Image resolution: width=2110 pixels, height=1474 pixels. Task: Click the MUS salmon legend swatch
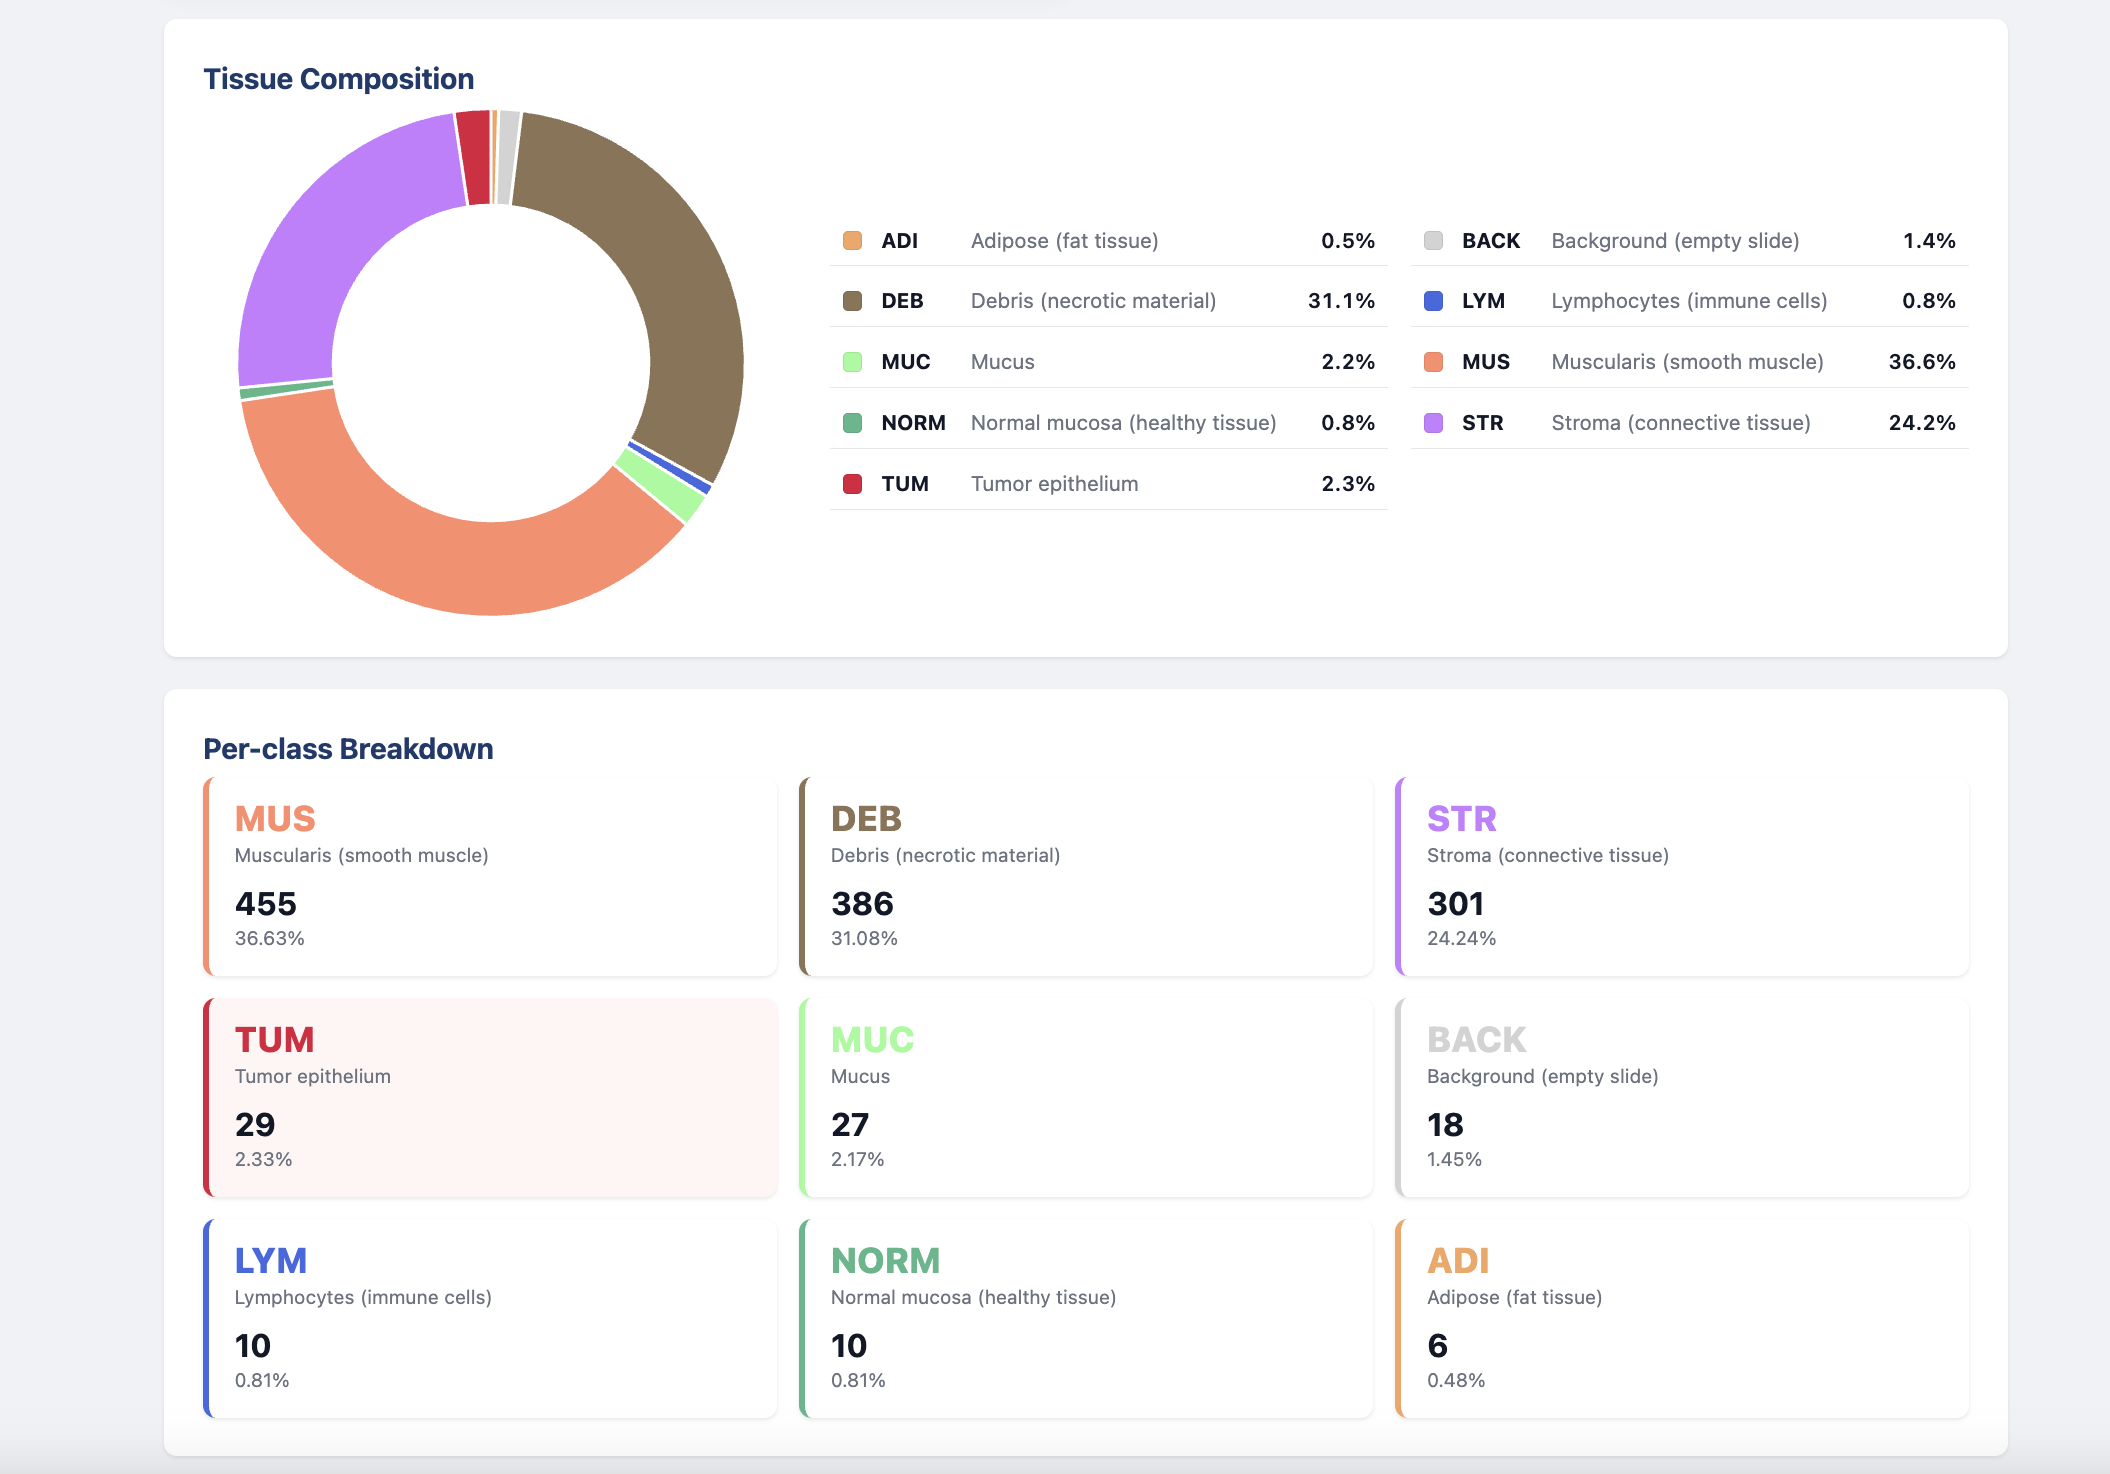(1433, 362)
